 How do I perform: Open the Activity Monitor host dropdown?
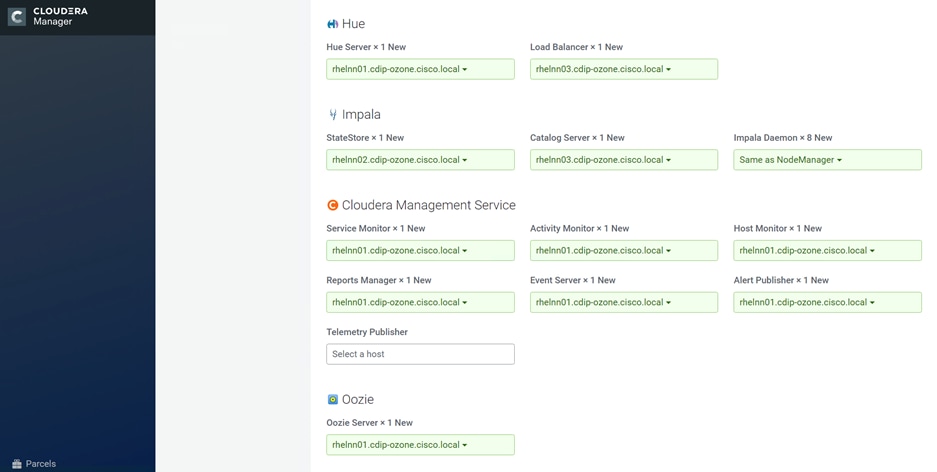624,250
